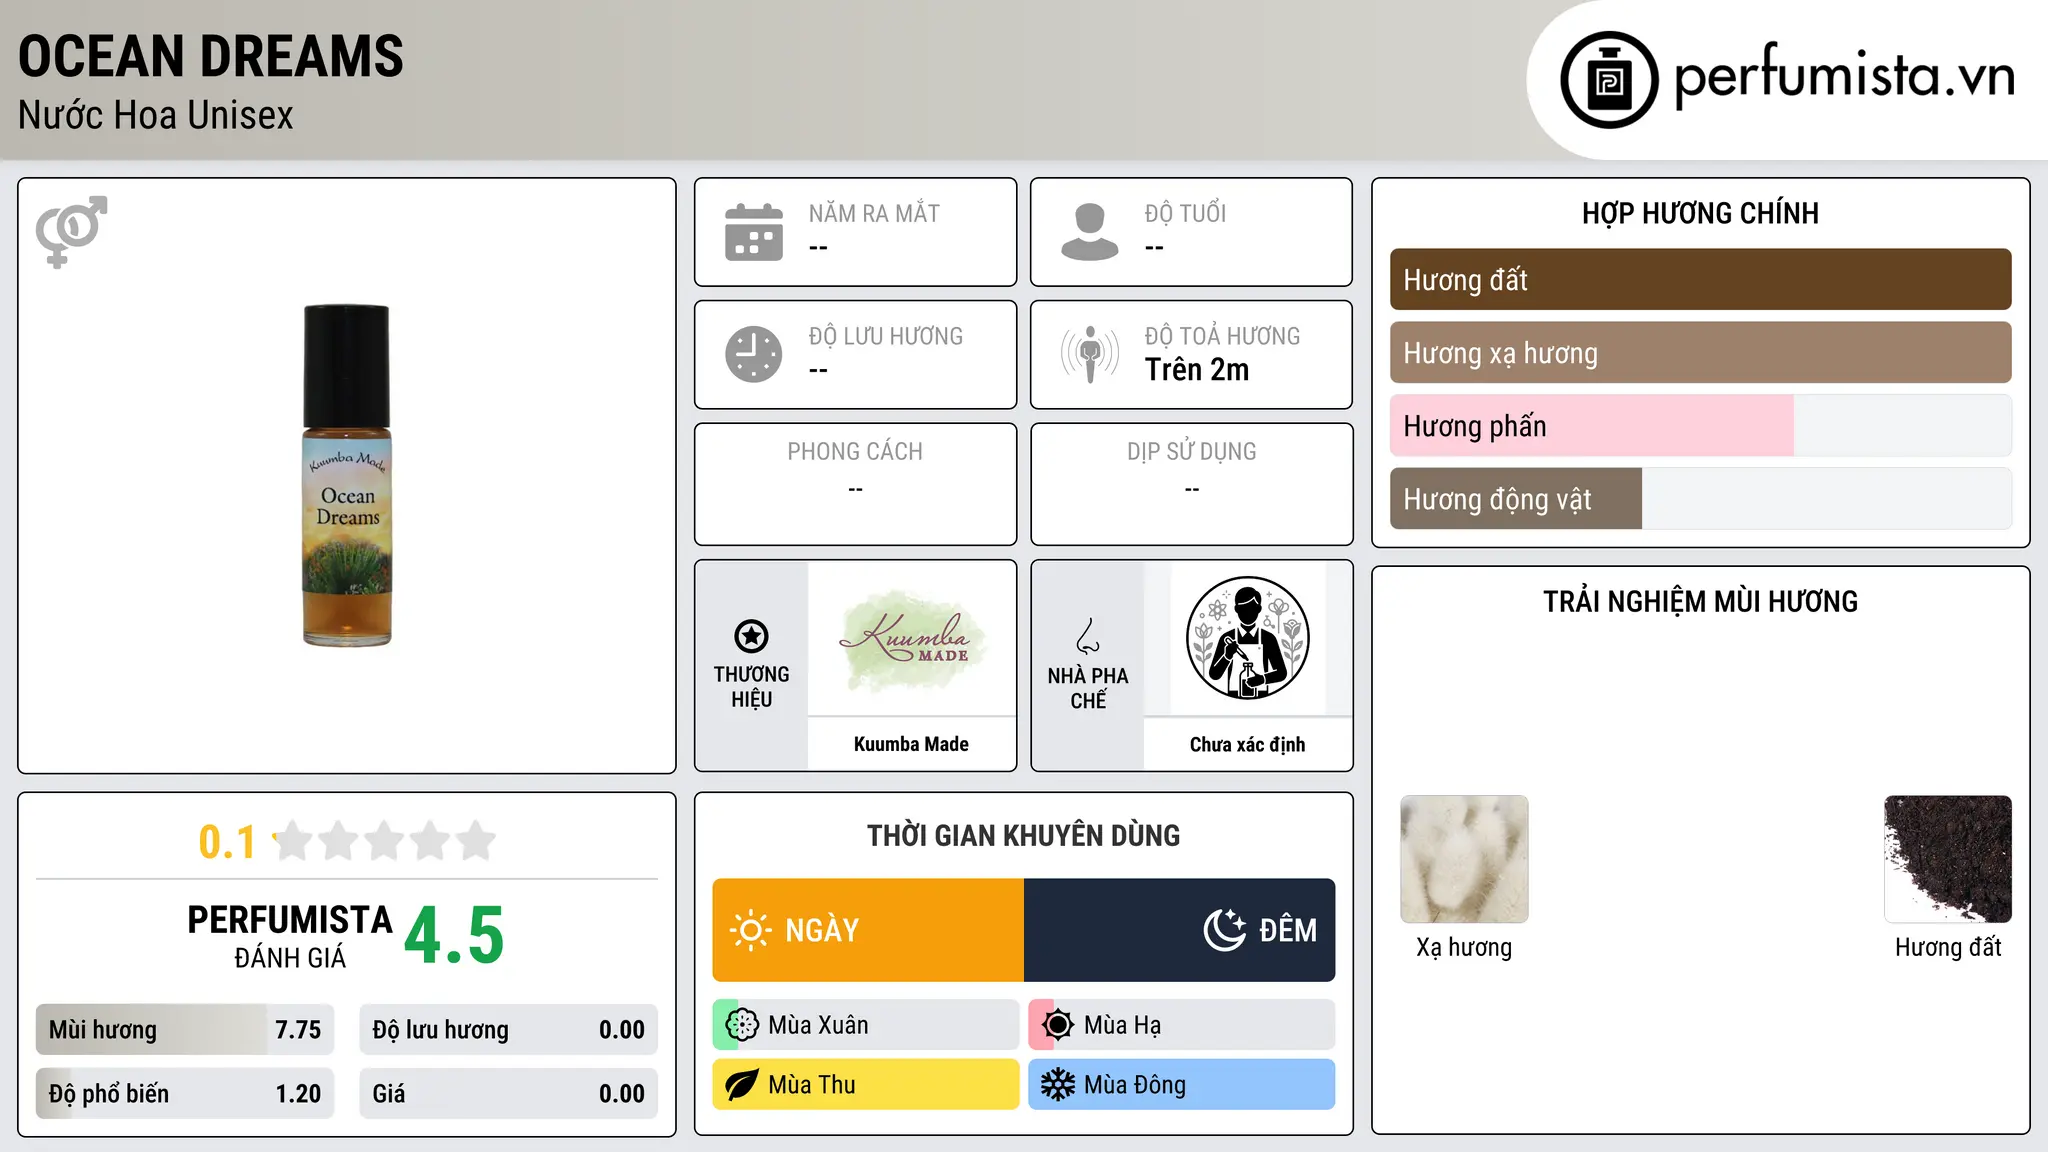
Task: Open the Xạ hương note image
Action: tap(1464, 859)
